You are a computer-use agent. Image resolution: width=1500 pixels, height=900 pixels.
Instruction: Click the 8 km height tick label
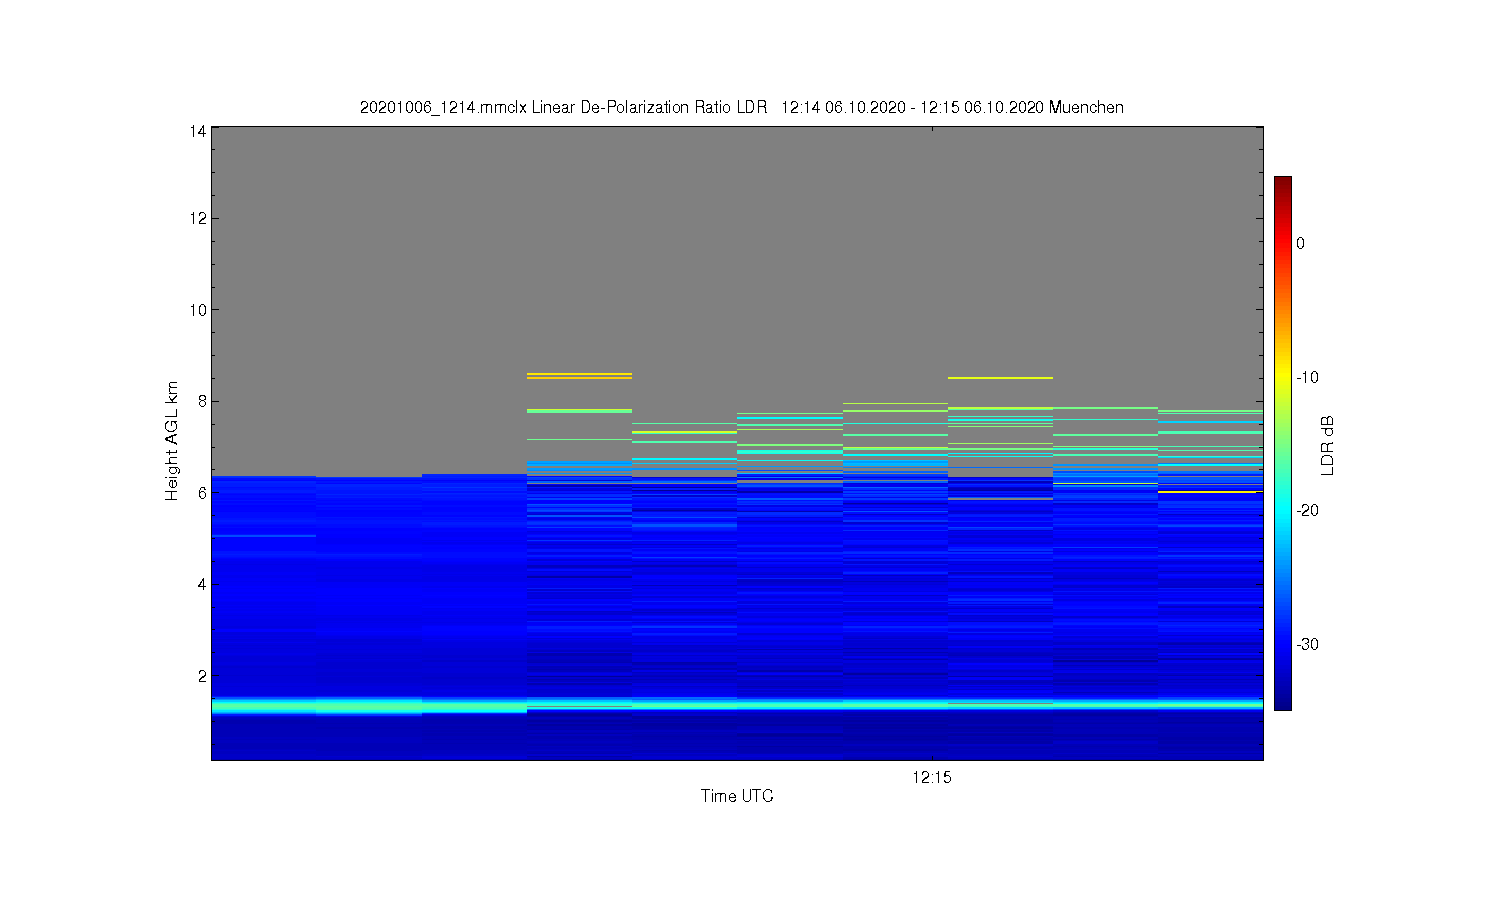pos(201,401)
